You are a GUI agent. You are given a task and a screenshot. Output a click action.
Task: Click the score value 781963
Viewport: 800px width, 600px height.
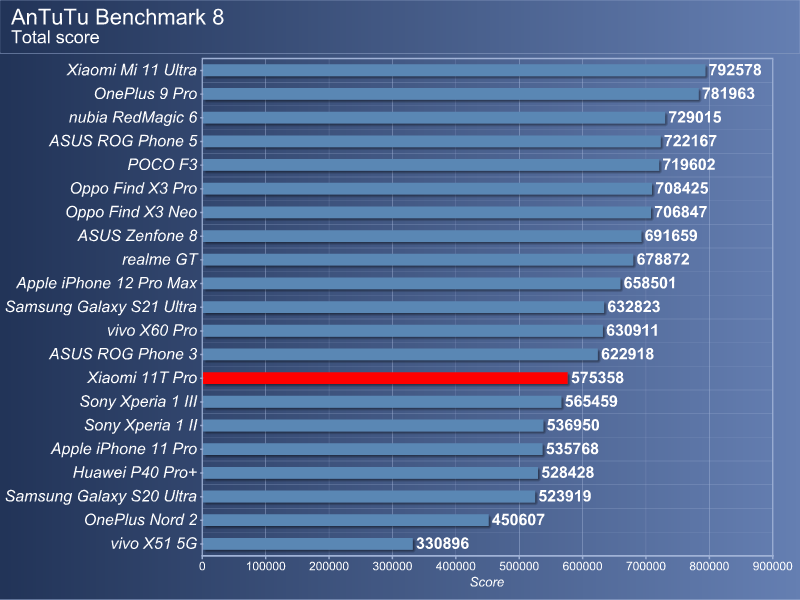coord(728,94)
